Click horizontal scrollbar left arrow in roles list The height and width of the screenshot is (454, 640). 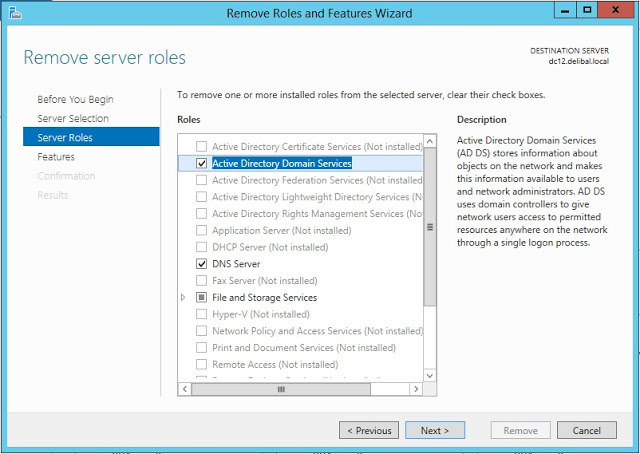pyautogui.click(x=184, y=388)
